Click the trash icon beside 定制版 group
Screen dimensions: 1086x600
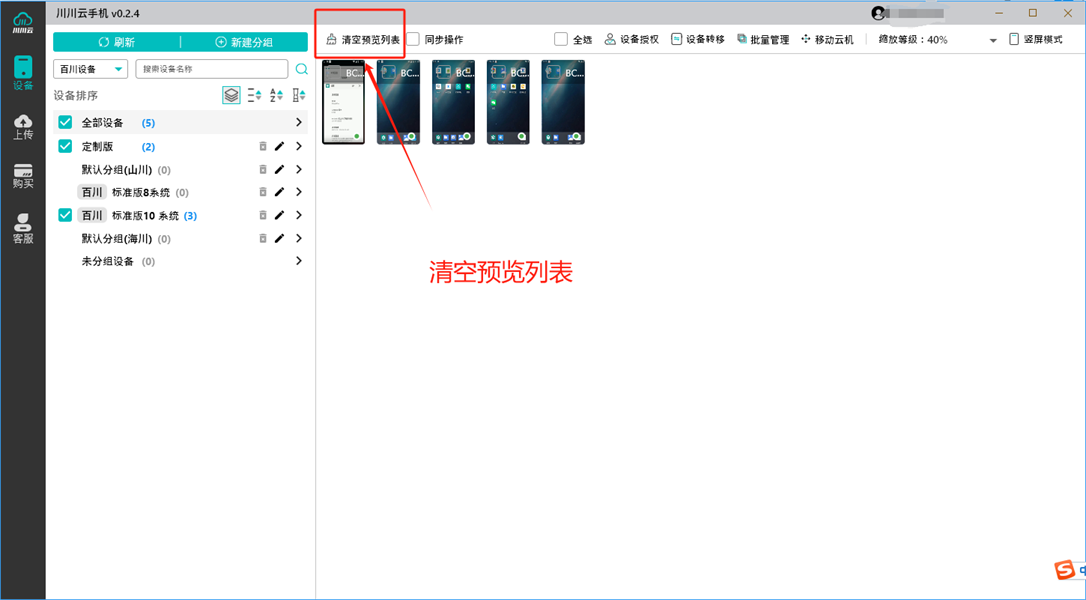click(262, 146)
